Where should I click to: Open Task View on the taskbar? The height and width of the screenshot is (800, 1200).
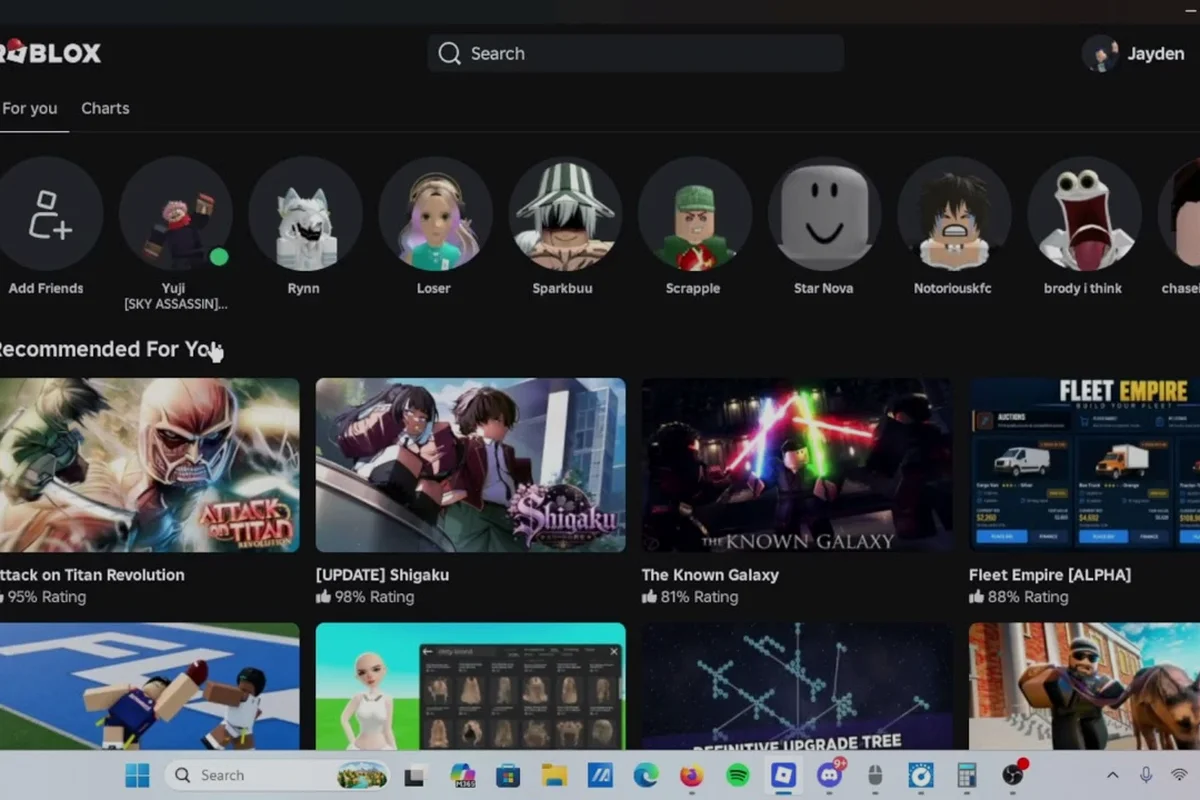(x=414, y=775)
